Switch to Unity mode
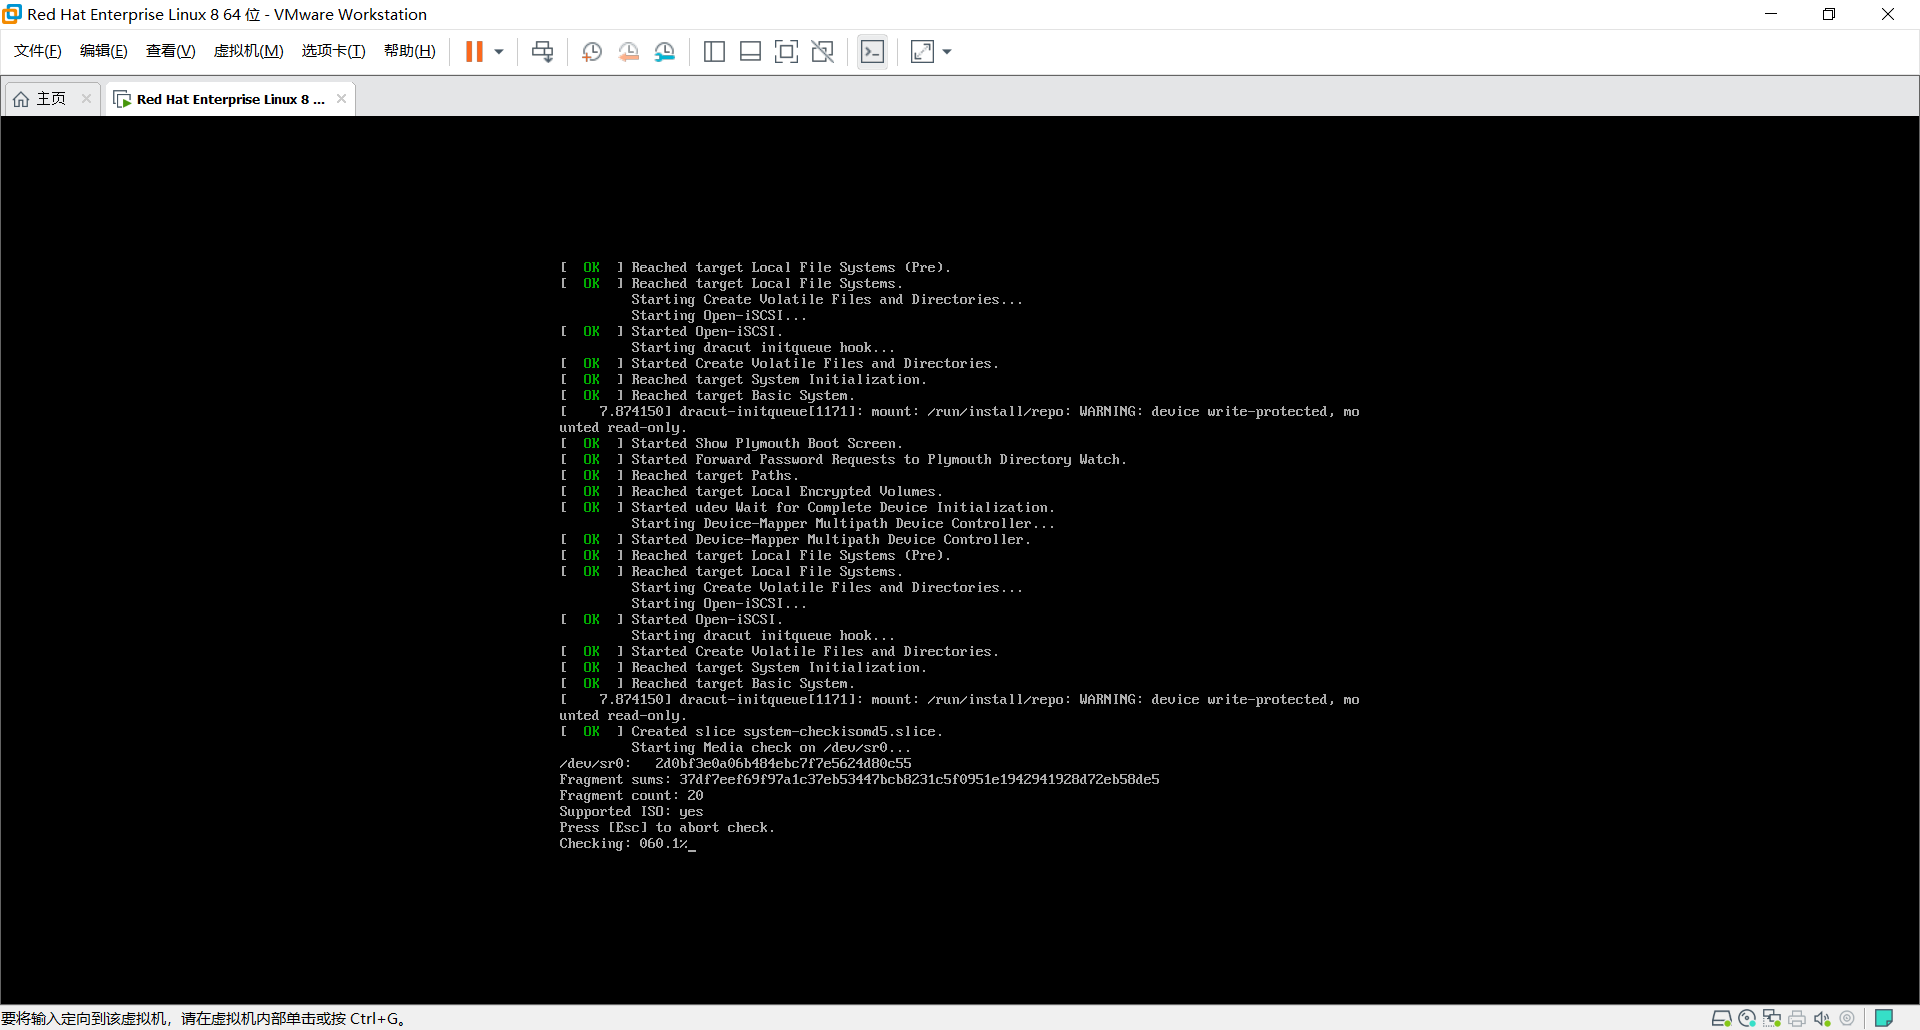Image resolution: width=1920 pixels, height=1030 pixels. coord(823,52)
